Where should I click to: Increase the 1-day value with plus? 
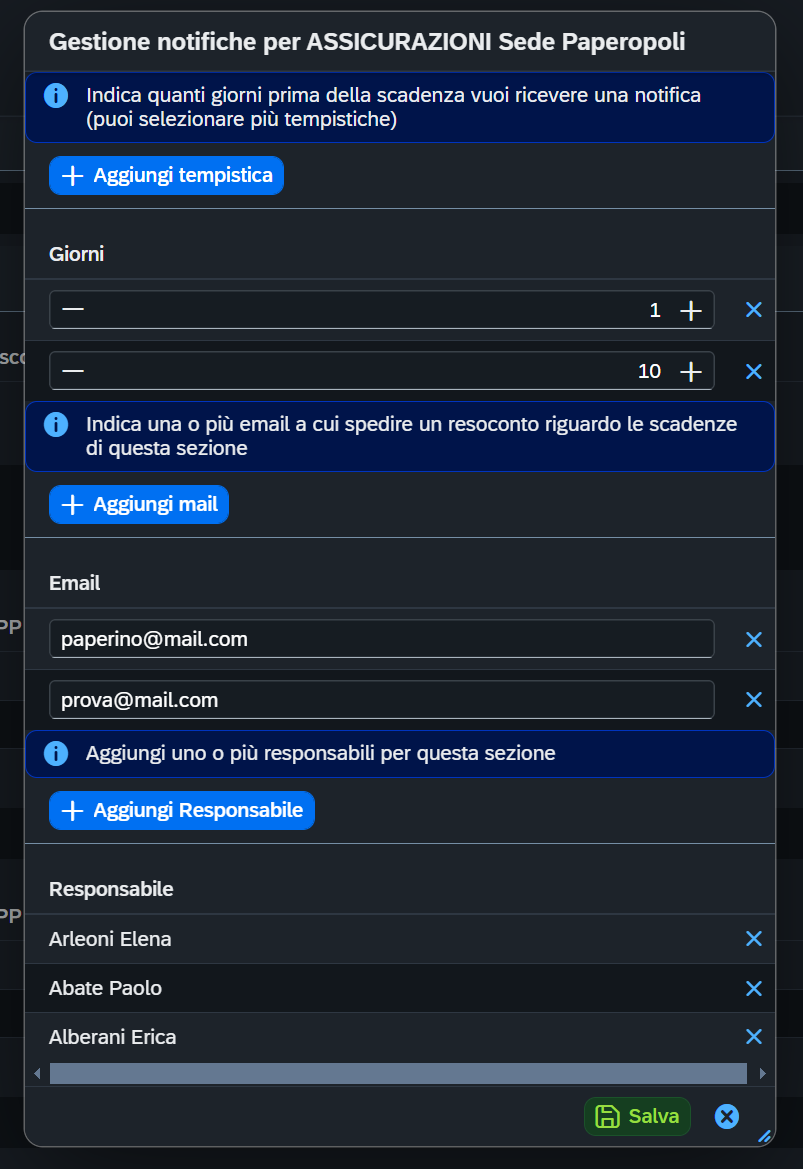[691, 311]
